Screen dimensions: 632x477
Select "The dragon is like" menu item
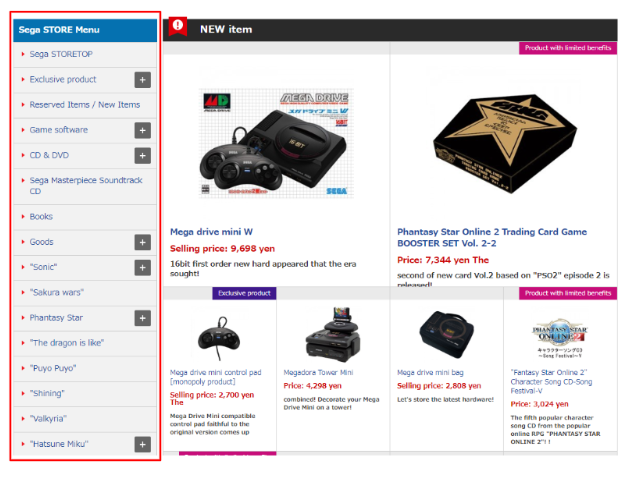tap(67, 343)
